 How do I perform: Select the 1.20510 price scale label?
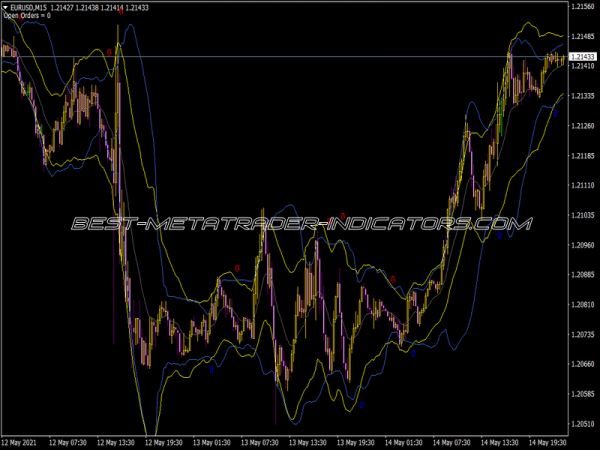tap(582, 423)
